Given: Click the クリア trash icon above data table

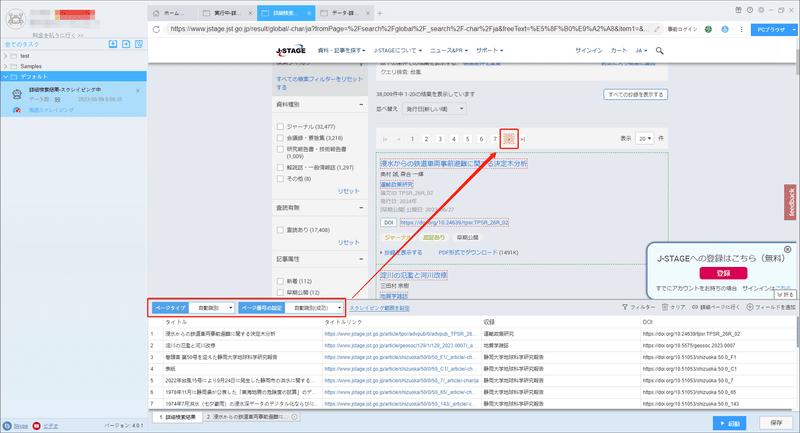Looking at the screenshot, I should point(665,307).
